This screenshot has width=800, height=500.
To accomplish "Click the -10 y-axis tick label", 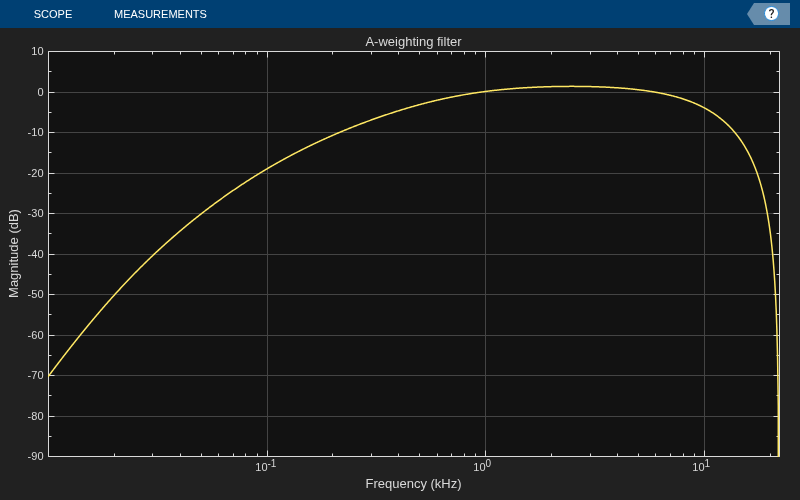I will click(36, 133).
